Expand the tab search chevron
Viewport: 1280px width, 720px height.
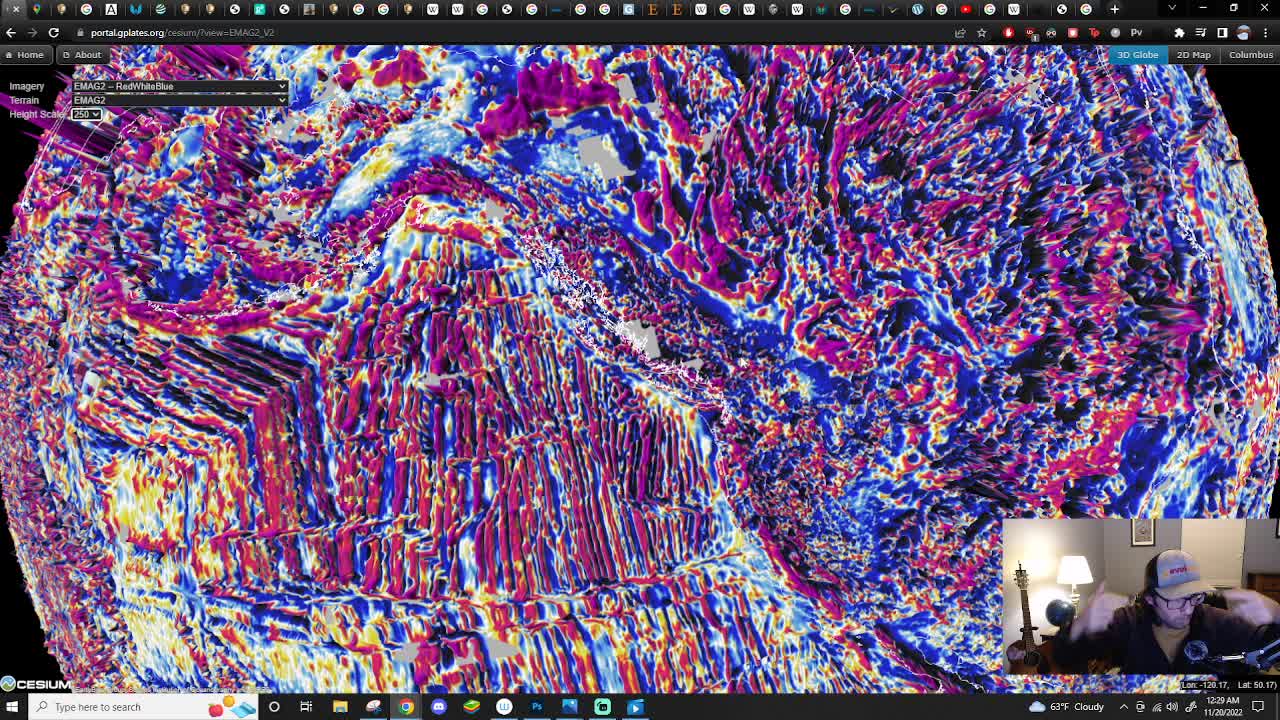click(1172, 8)
